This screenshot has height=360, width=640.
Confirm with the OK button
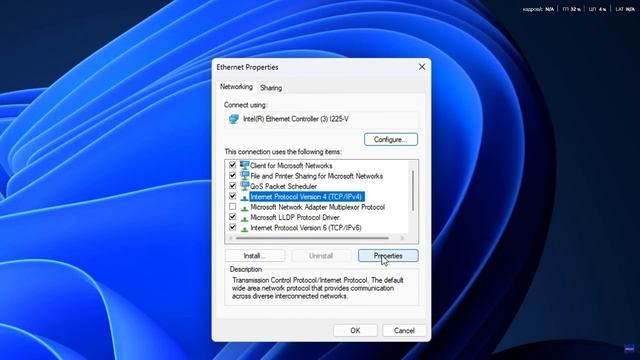tap(355, 331)
